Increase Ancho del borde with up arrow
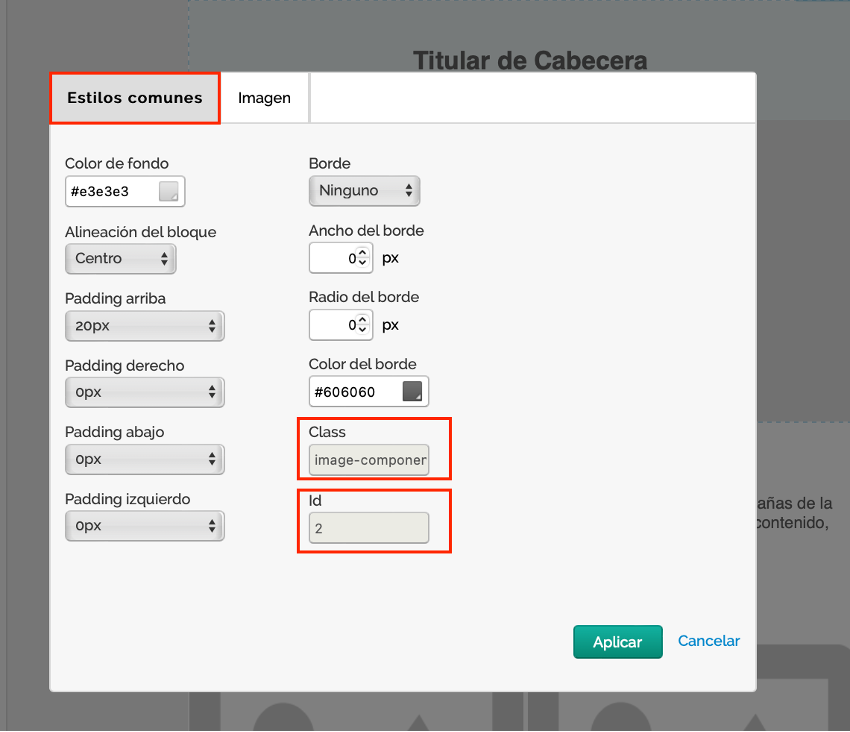The height and width of the screenshot is (732, 850). [x=362, y=252]
